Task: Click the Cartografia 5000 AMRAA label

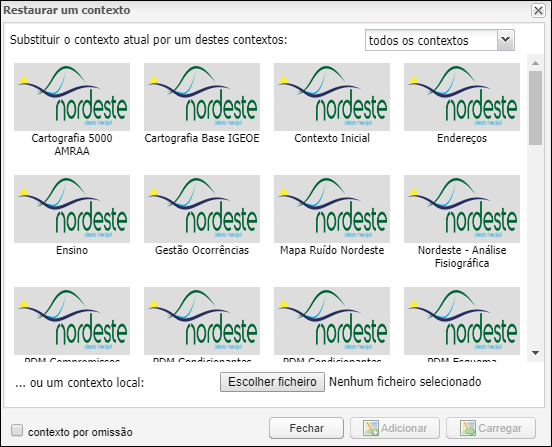Action: (x=72, y=145)
